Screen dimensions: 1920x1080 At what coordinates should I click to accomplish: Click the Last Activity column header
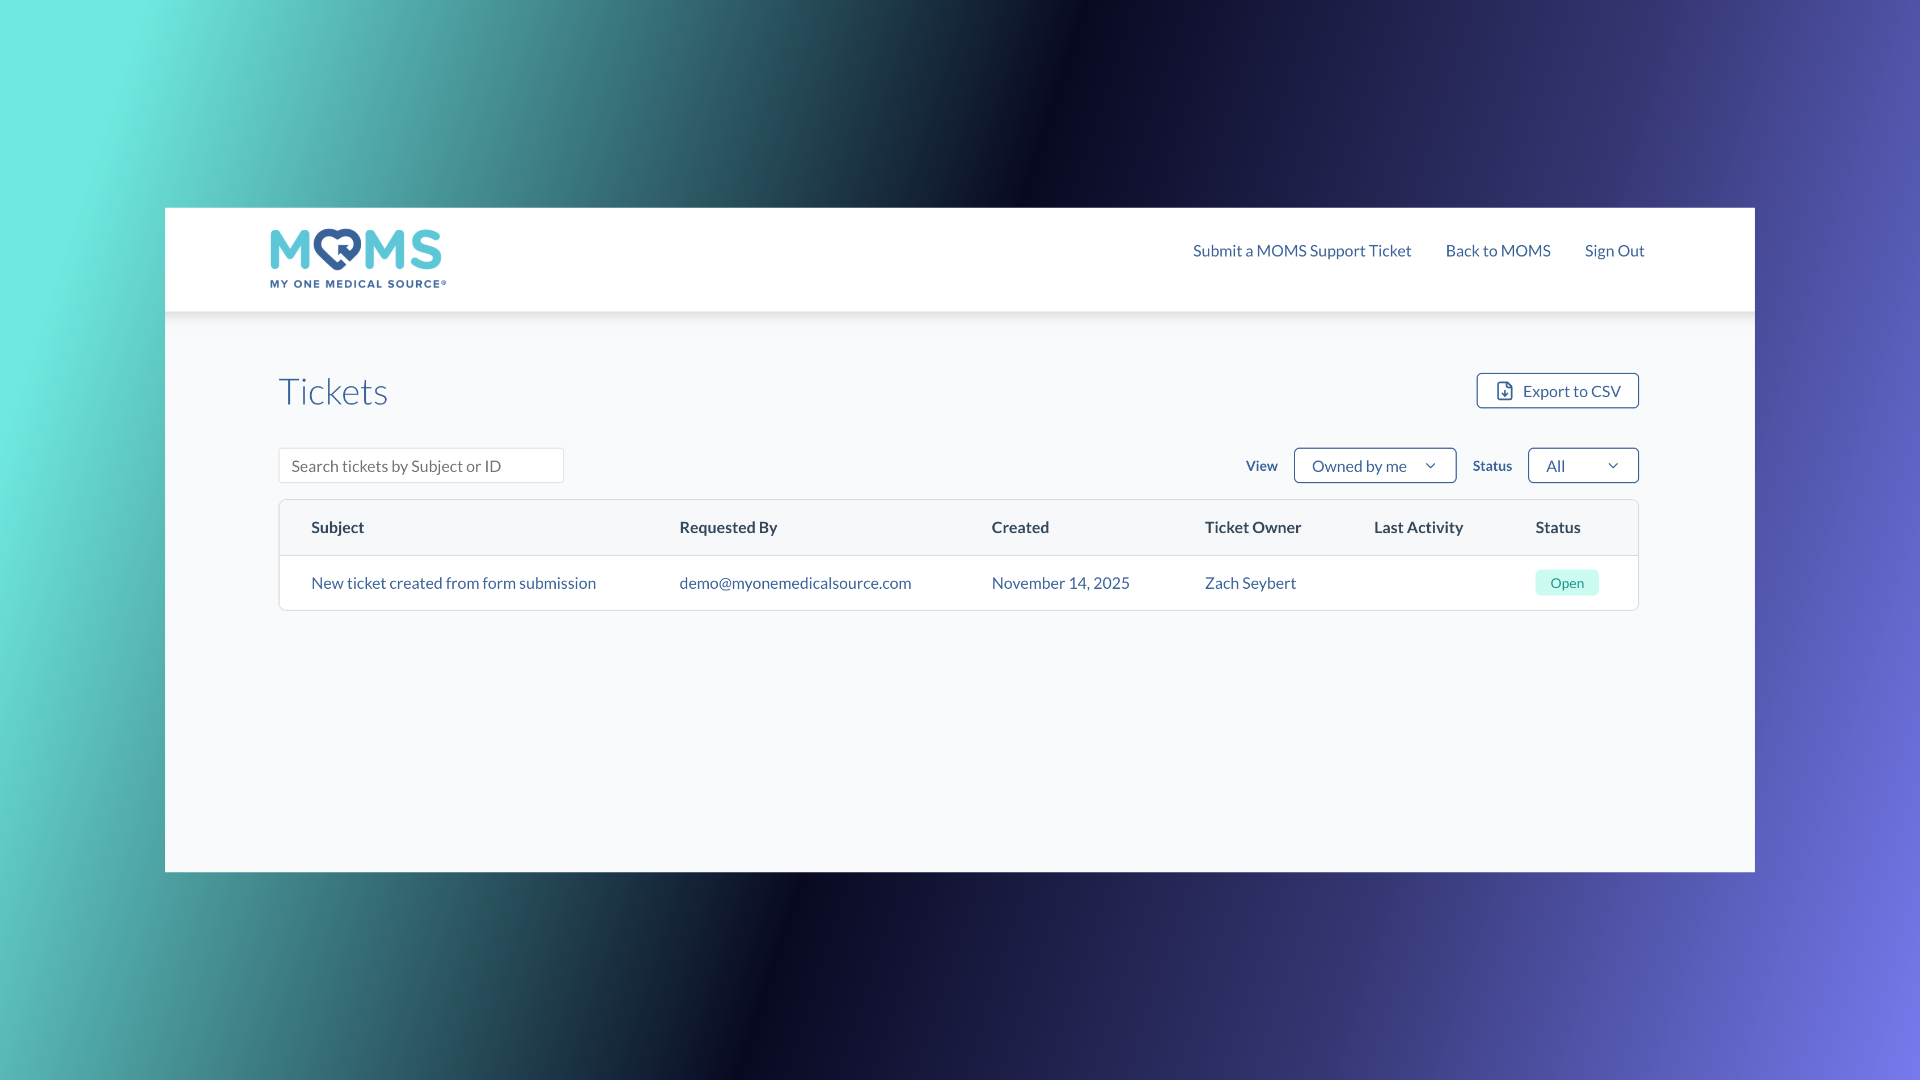pyautogui.click(x=1417, y=528)
